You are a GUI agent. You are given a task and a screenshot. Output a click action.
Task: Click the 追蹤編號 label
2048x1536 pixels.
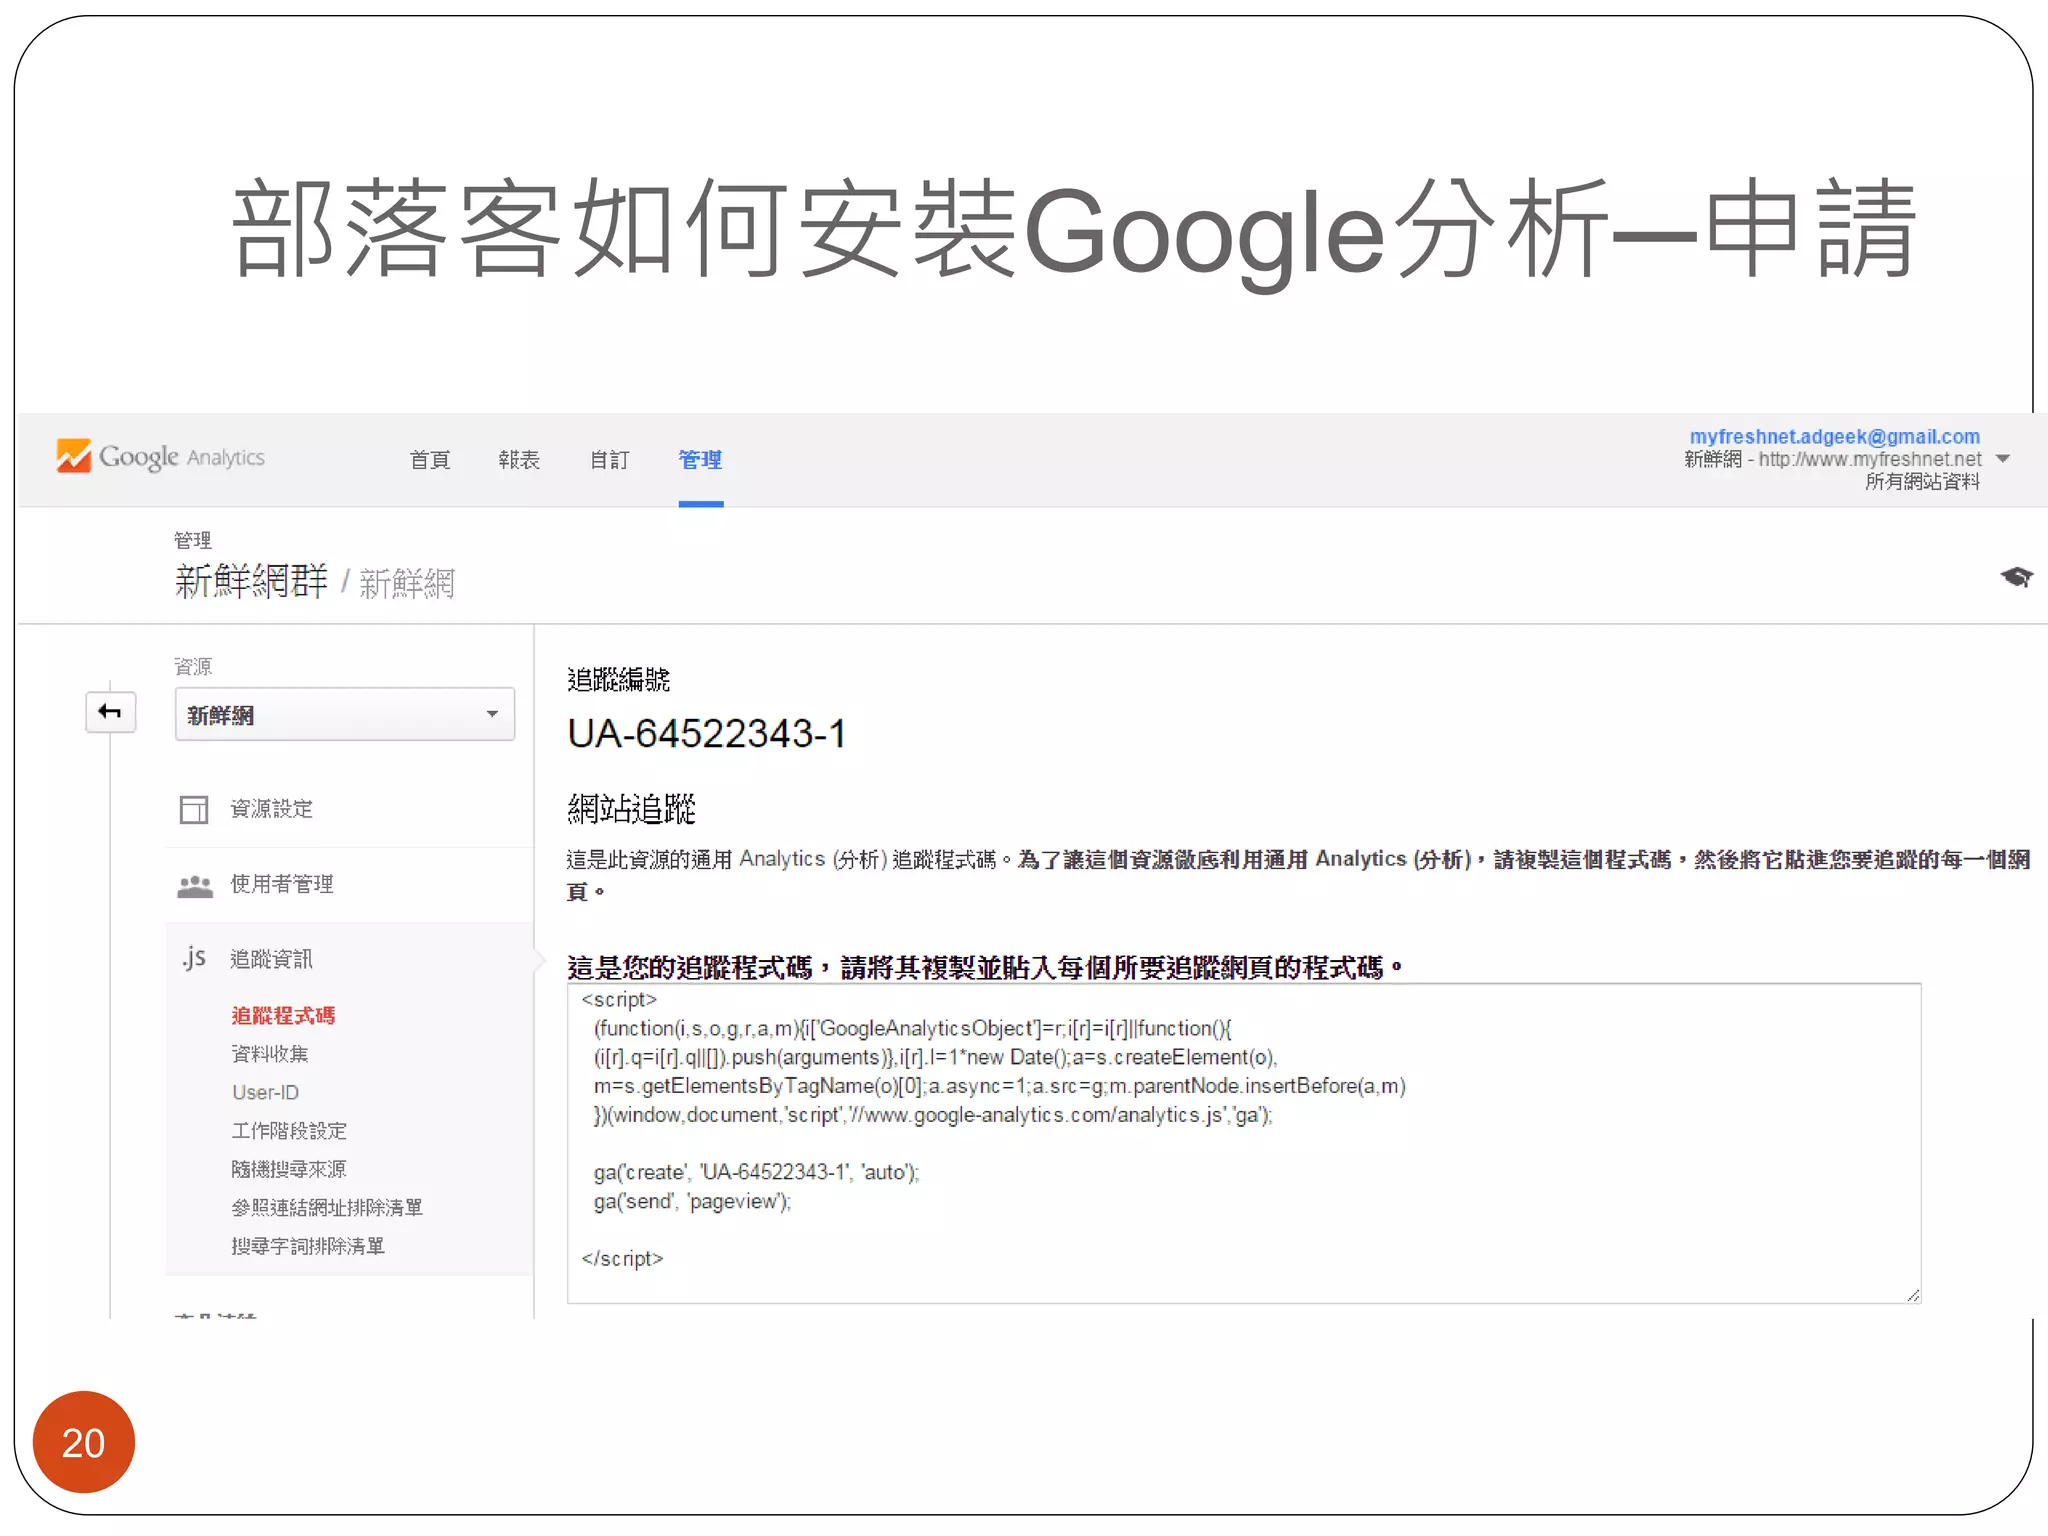tap(618, 680)
